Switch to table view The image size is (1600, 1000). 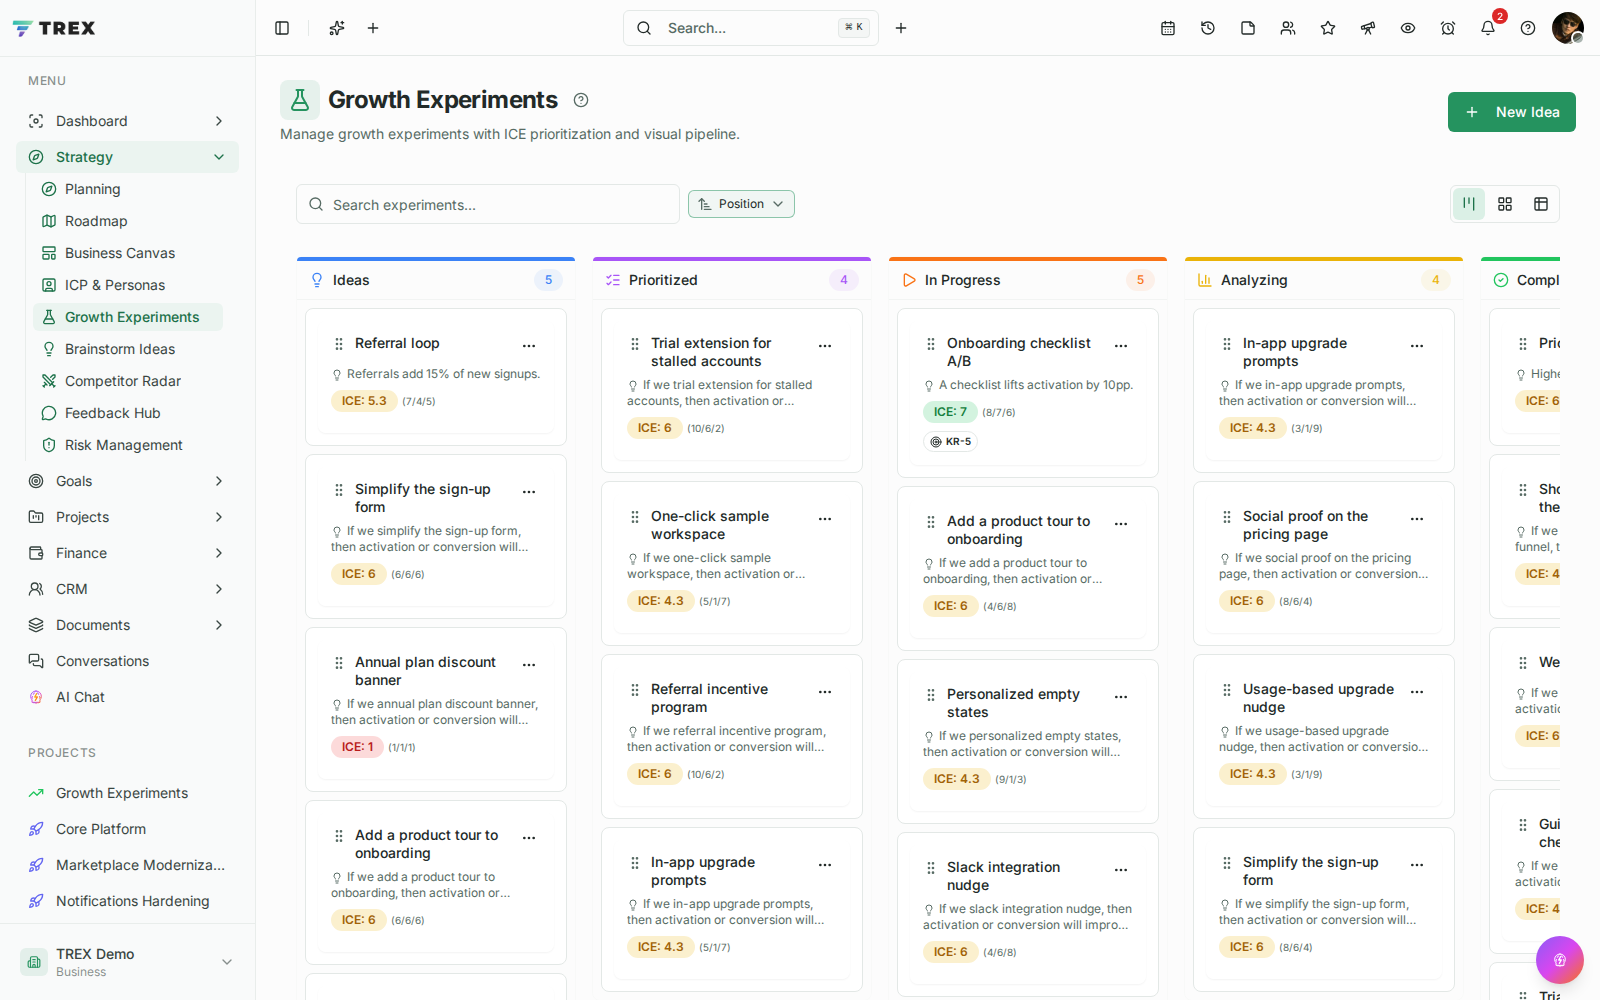click(1541, 204)
